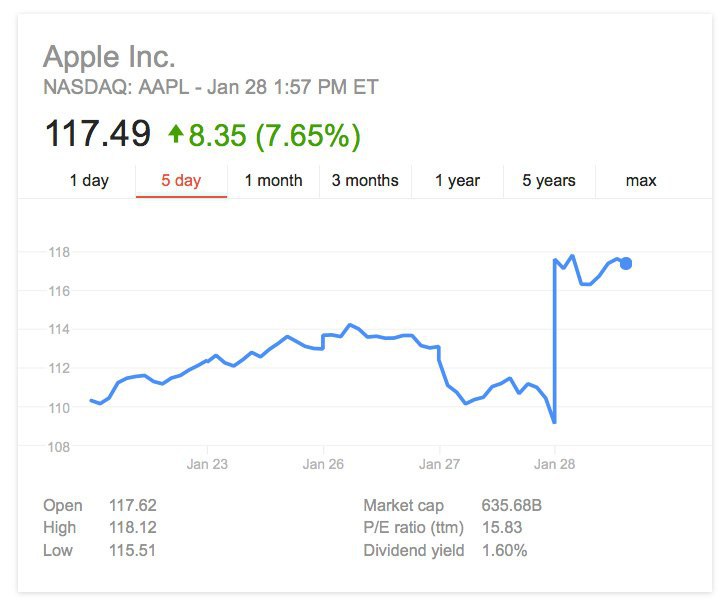
Task: Click the Dividend yield value 1.60%
Action: [x=503, y=550]
